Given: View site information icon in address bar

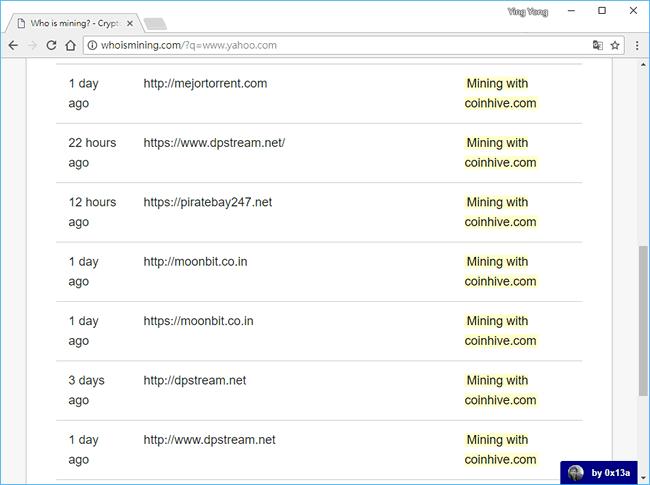Looking at the screenshot, I should [92, 45].
